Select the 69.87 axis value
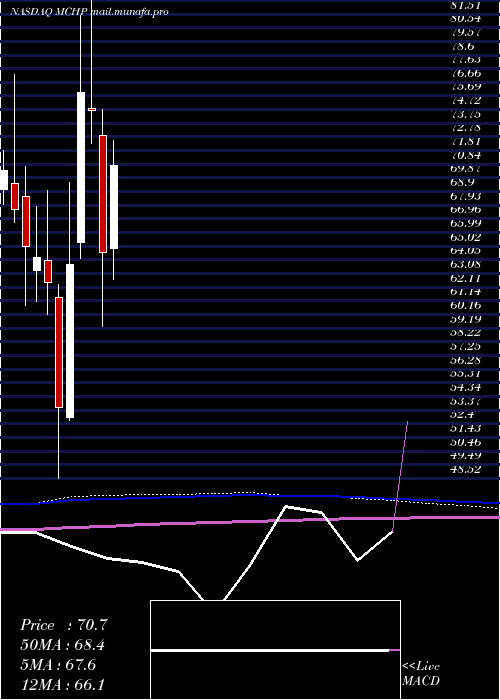This screenshot has height=700, width=500. [465, 168]
